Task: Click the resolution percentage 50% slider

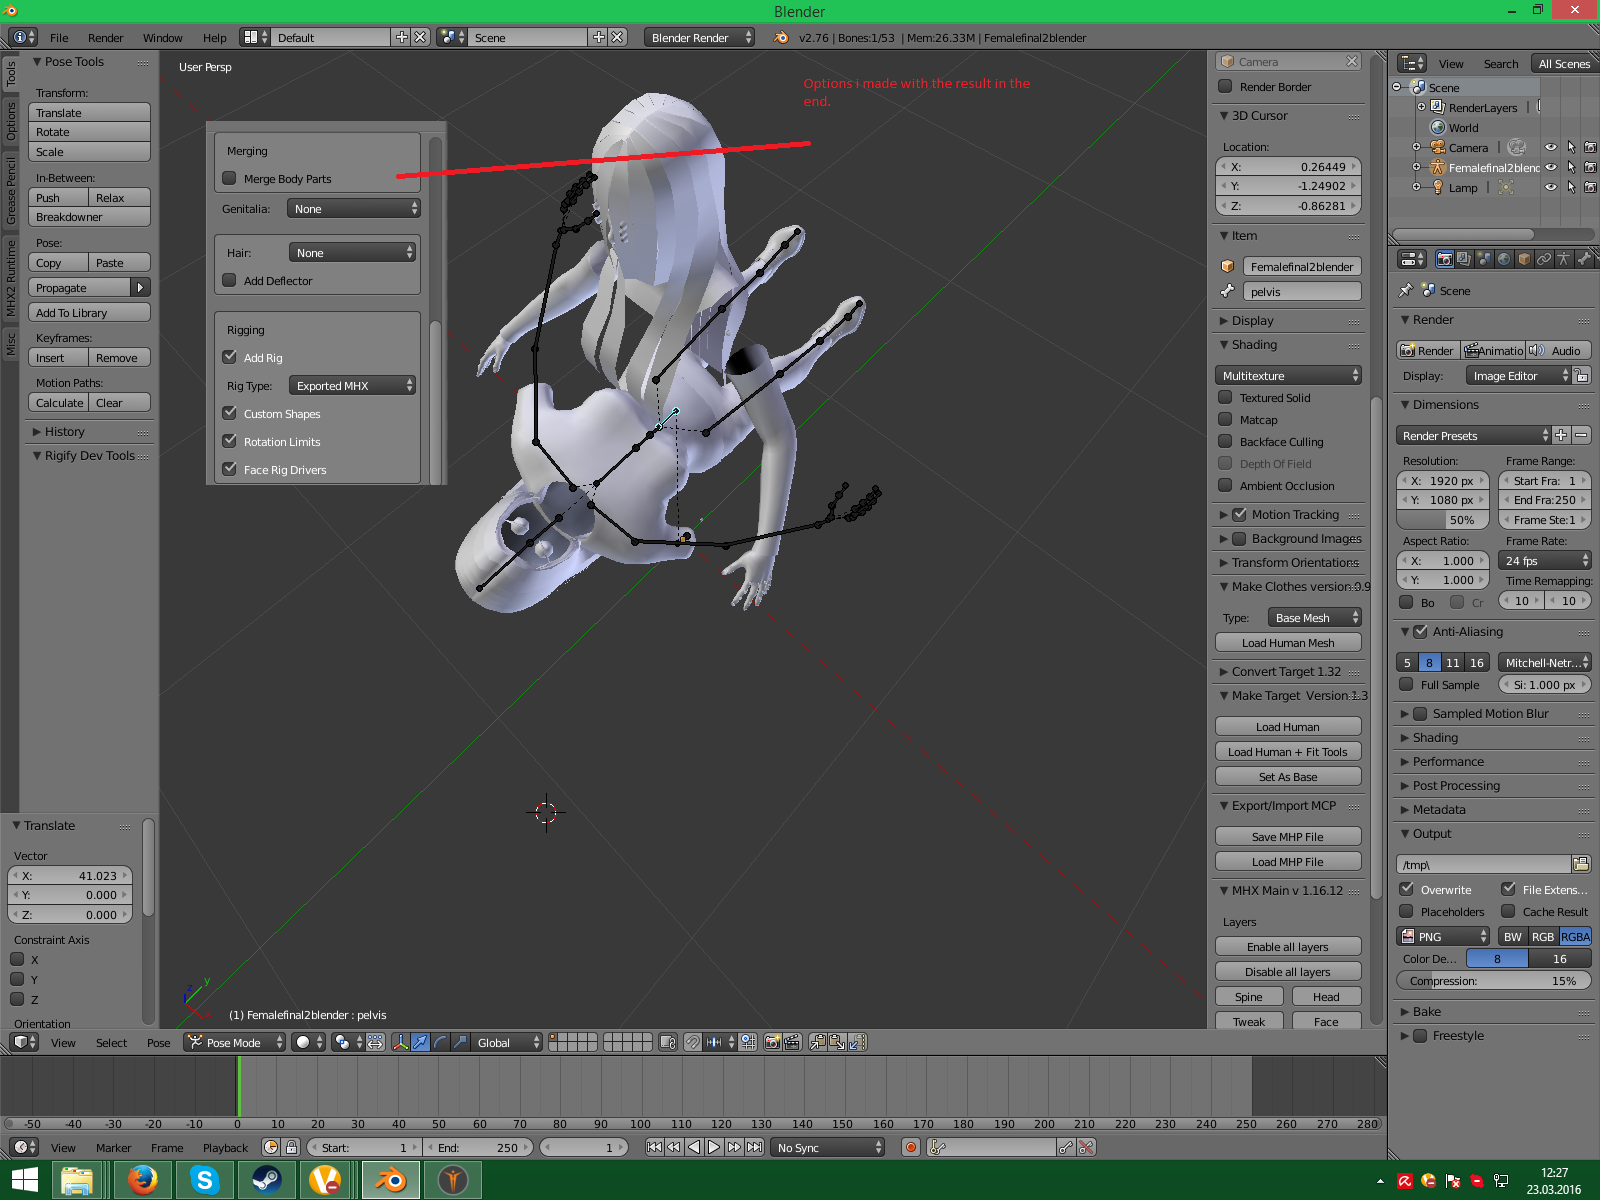Action: (1443, 520)
